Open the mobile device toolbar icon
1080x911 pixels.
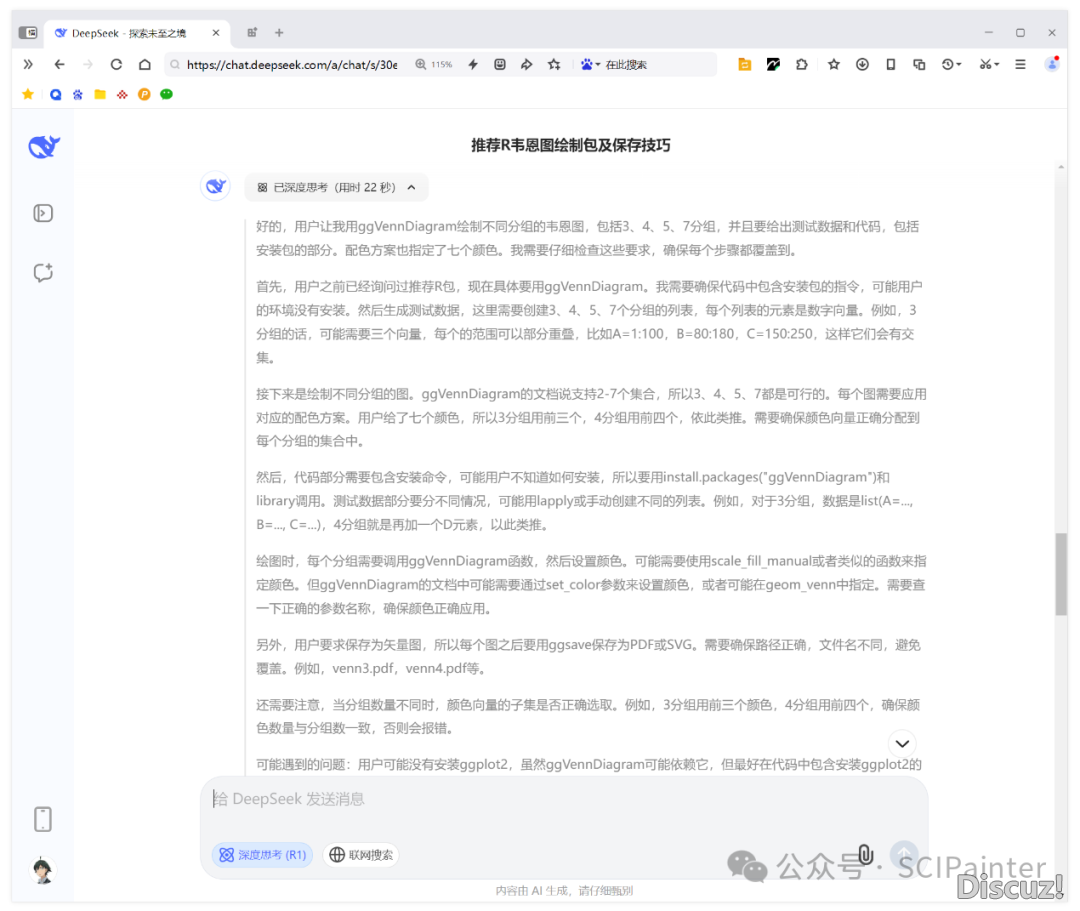click(891, 65)
